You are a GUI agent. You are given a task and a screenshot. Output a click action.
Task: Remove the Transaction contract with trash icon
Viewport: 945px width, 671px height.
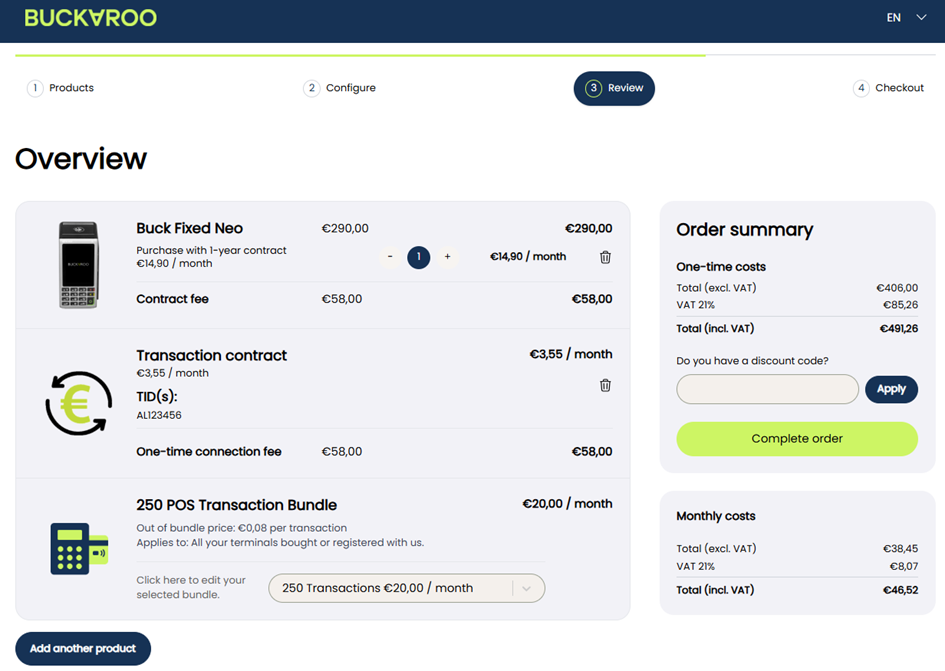[605, 385]
